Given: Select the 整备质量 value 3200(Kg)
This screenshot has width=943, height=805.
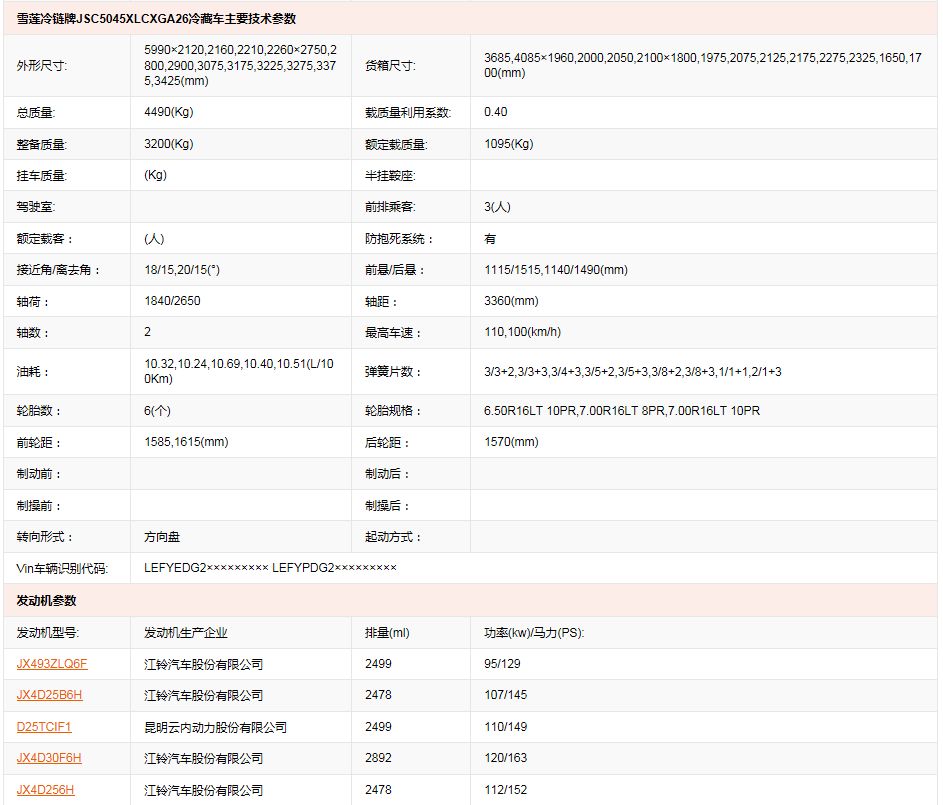Looking at the screenshot, I should 169,144.
